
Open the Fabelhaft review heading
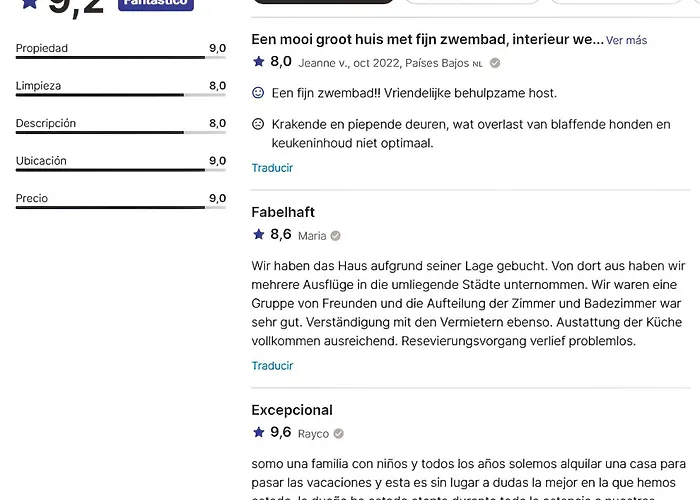point(283,212)
